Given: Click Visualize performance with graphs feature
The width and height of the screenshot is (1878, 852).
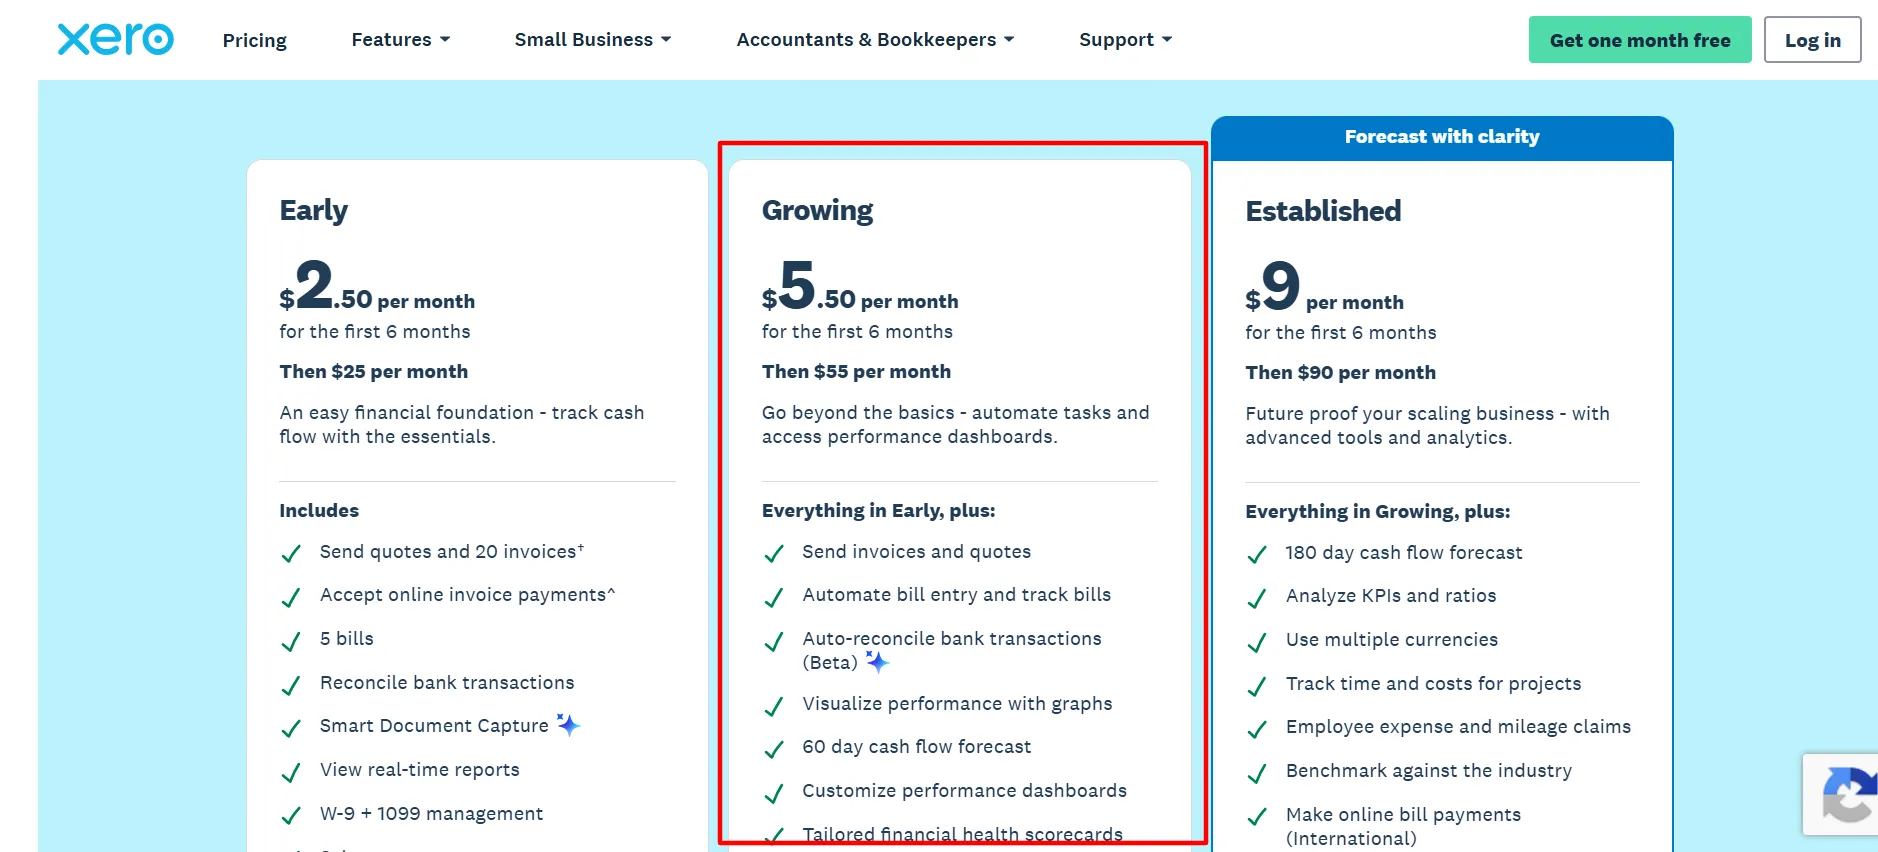Looking at the screenshot, I should pyautogui.click(x=957, y=704).
